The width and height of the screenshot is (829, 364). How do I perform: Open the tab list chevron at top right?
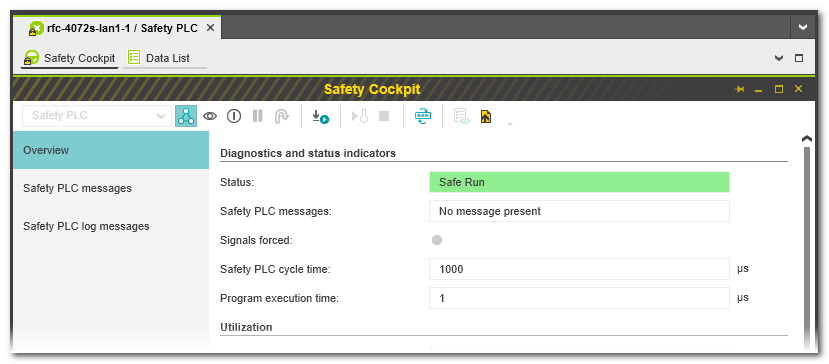click(x=803, y=27)
